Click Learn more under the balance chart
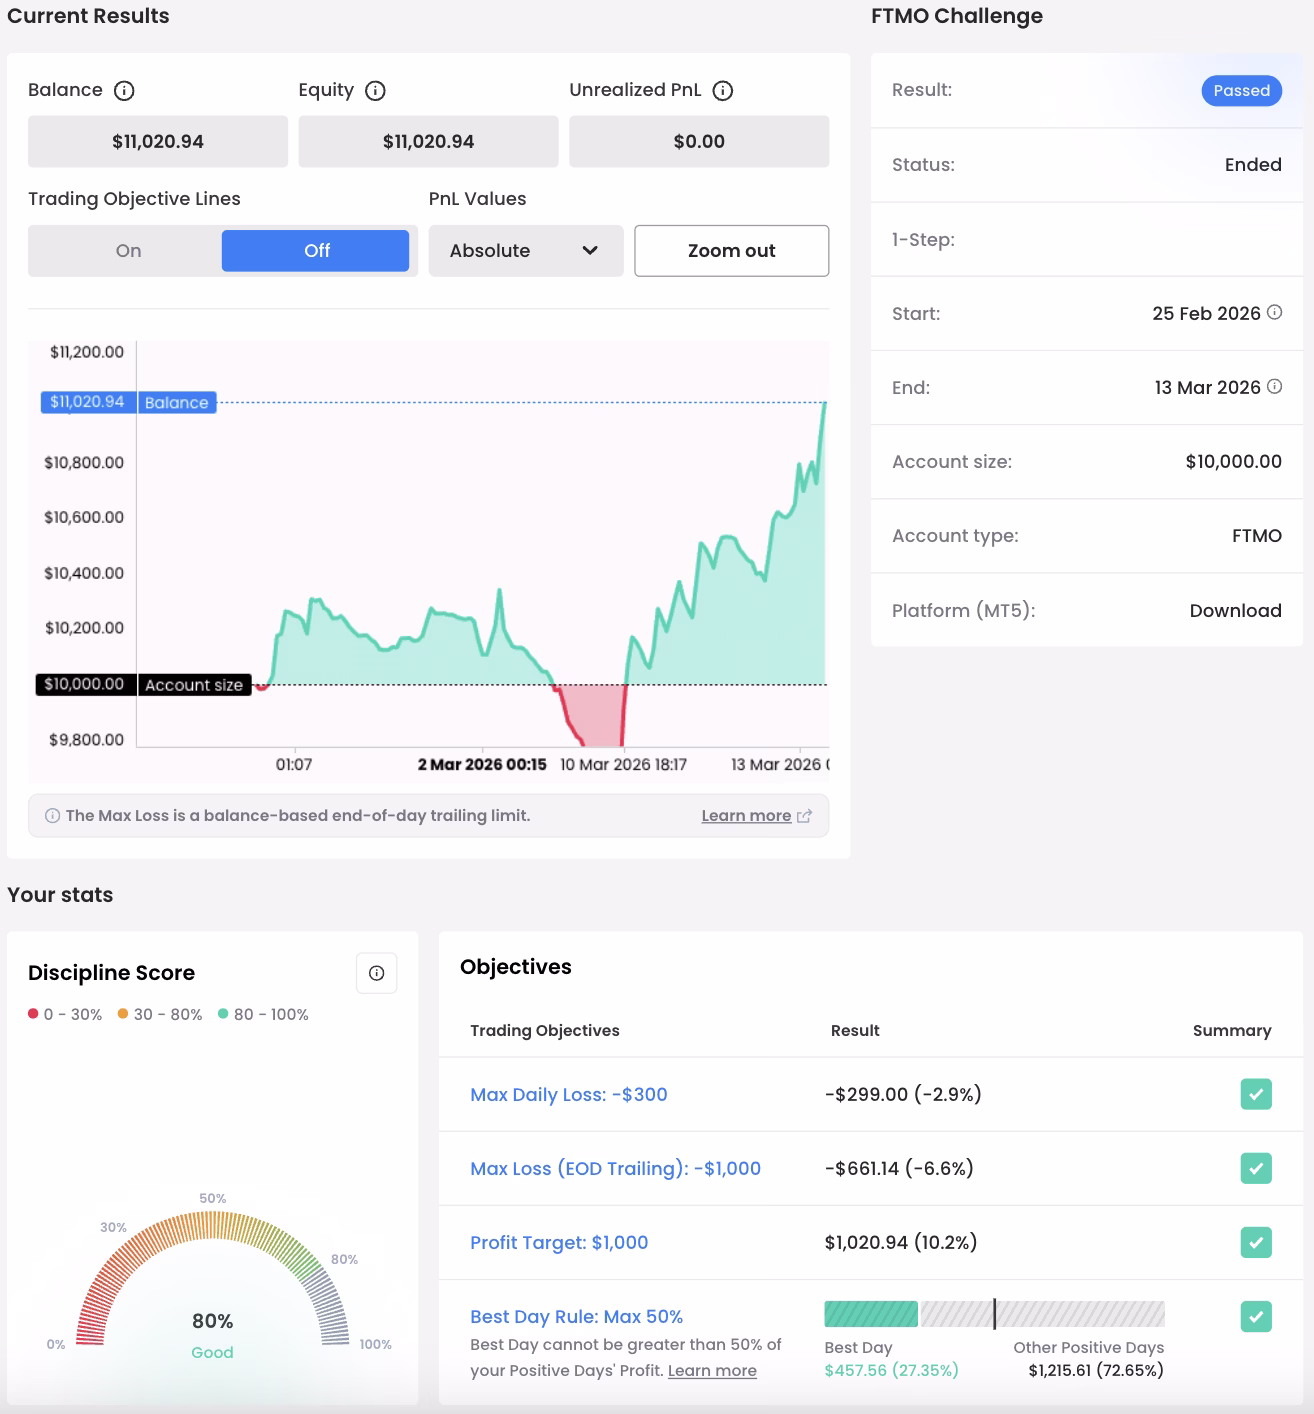 click(x=746, y=816)
